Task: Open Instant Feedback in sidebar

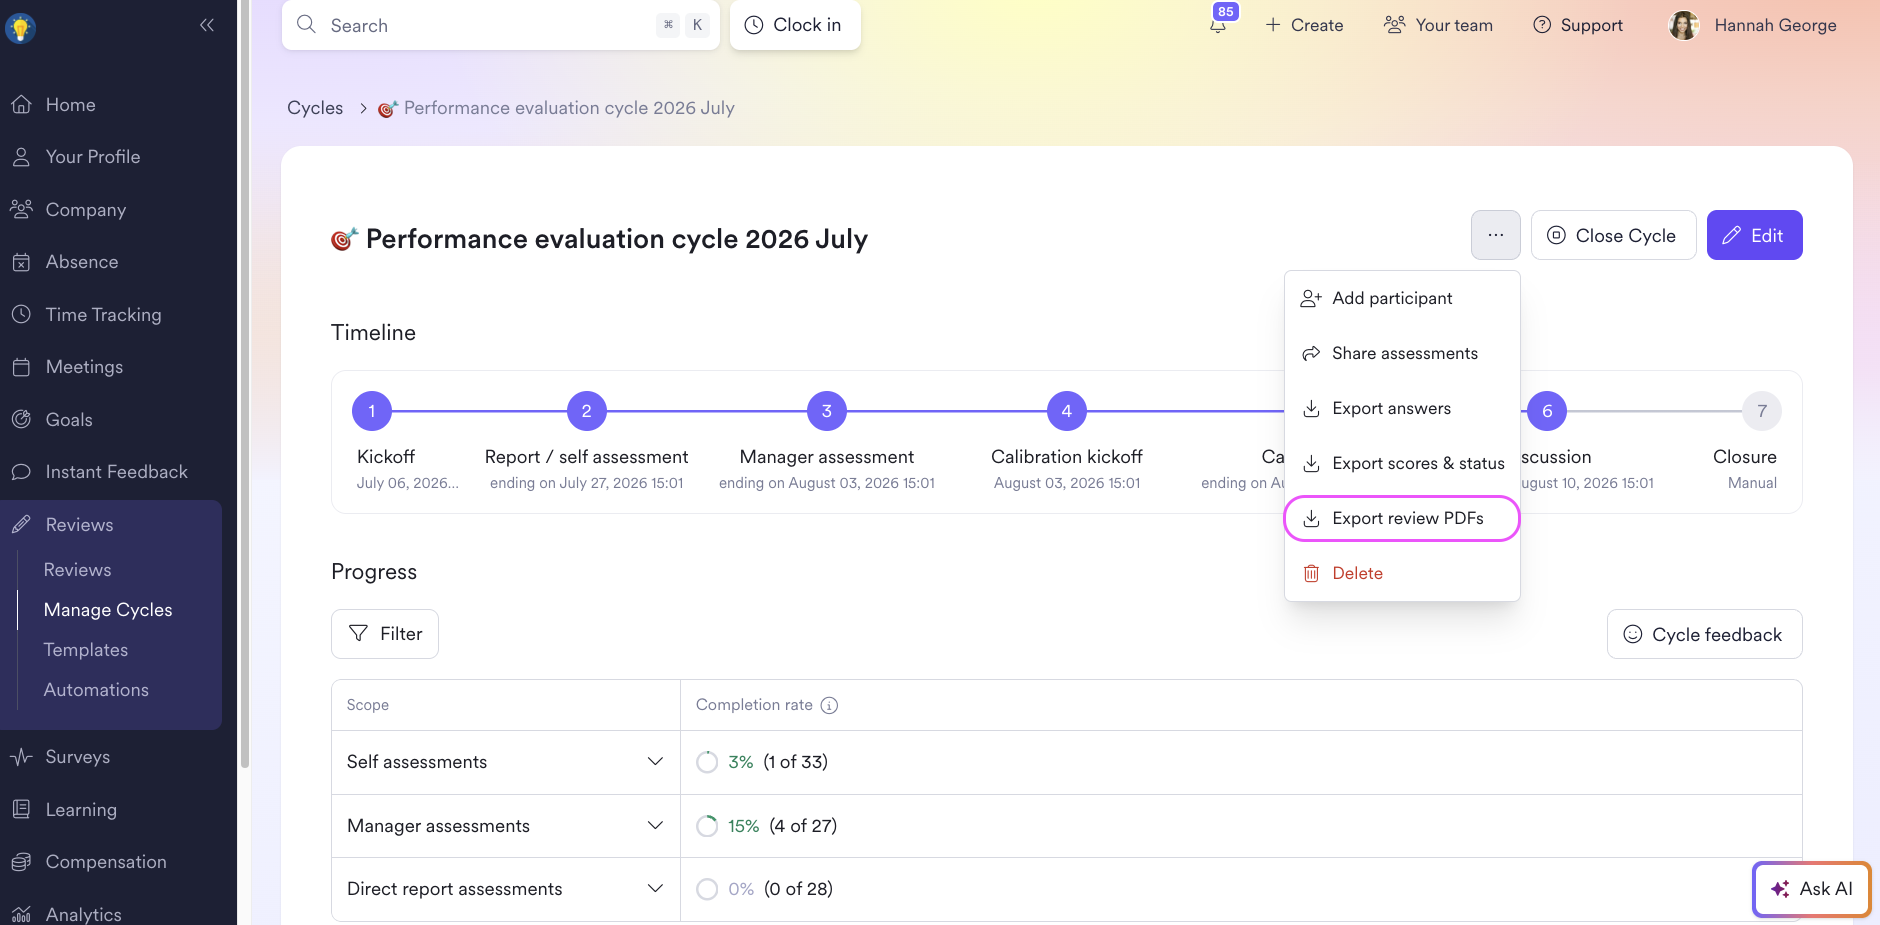Action: coord(116,471)
